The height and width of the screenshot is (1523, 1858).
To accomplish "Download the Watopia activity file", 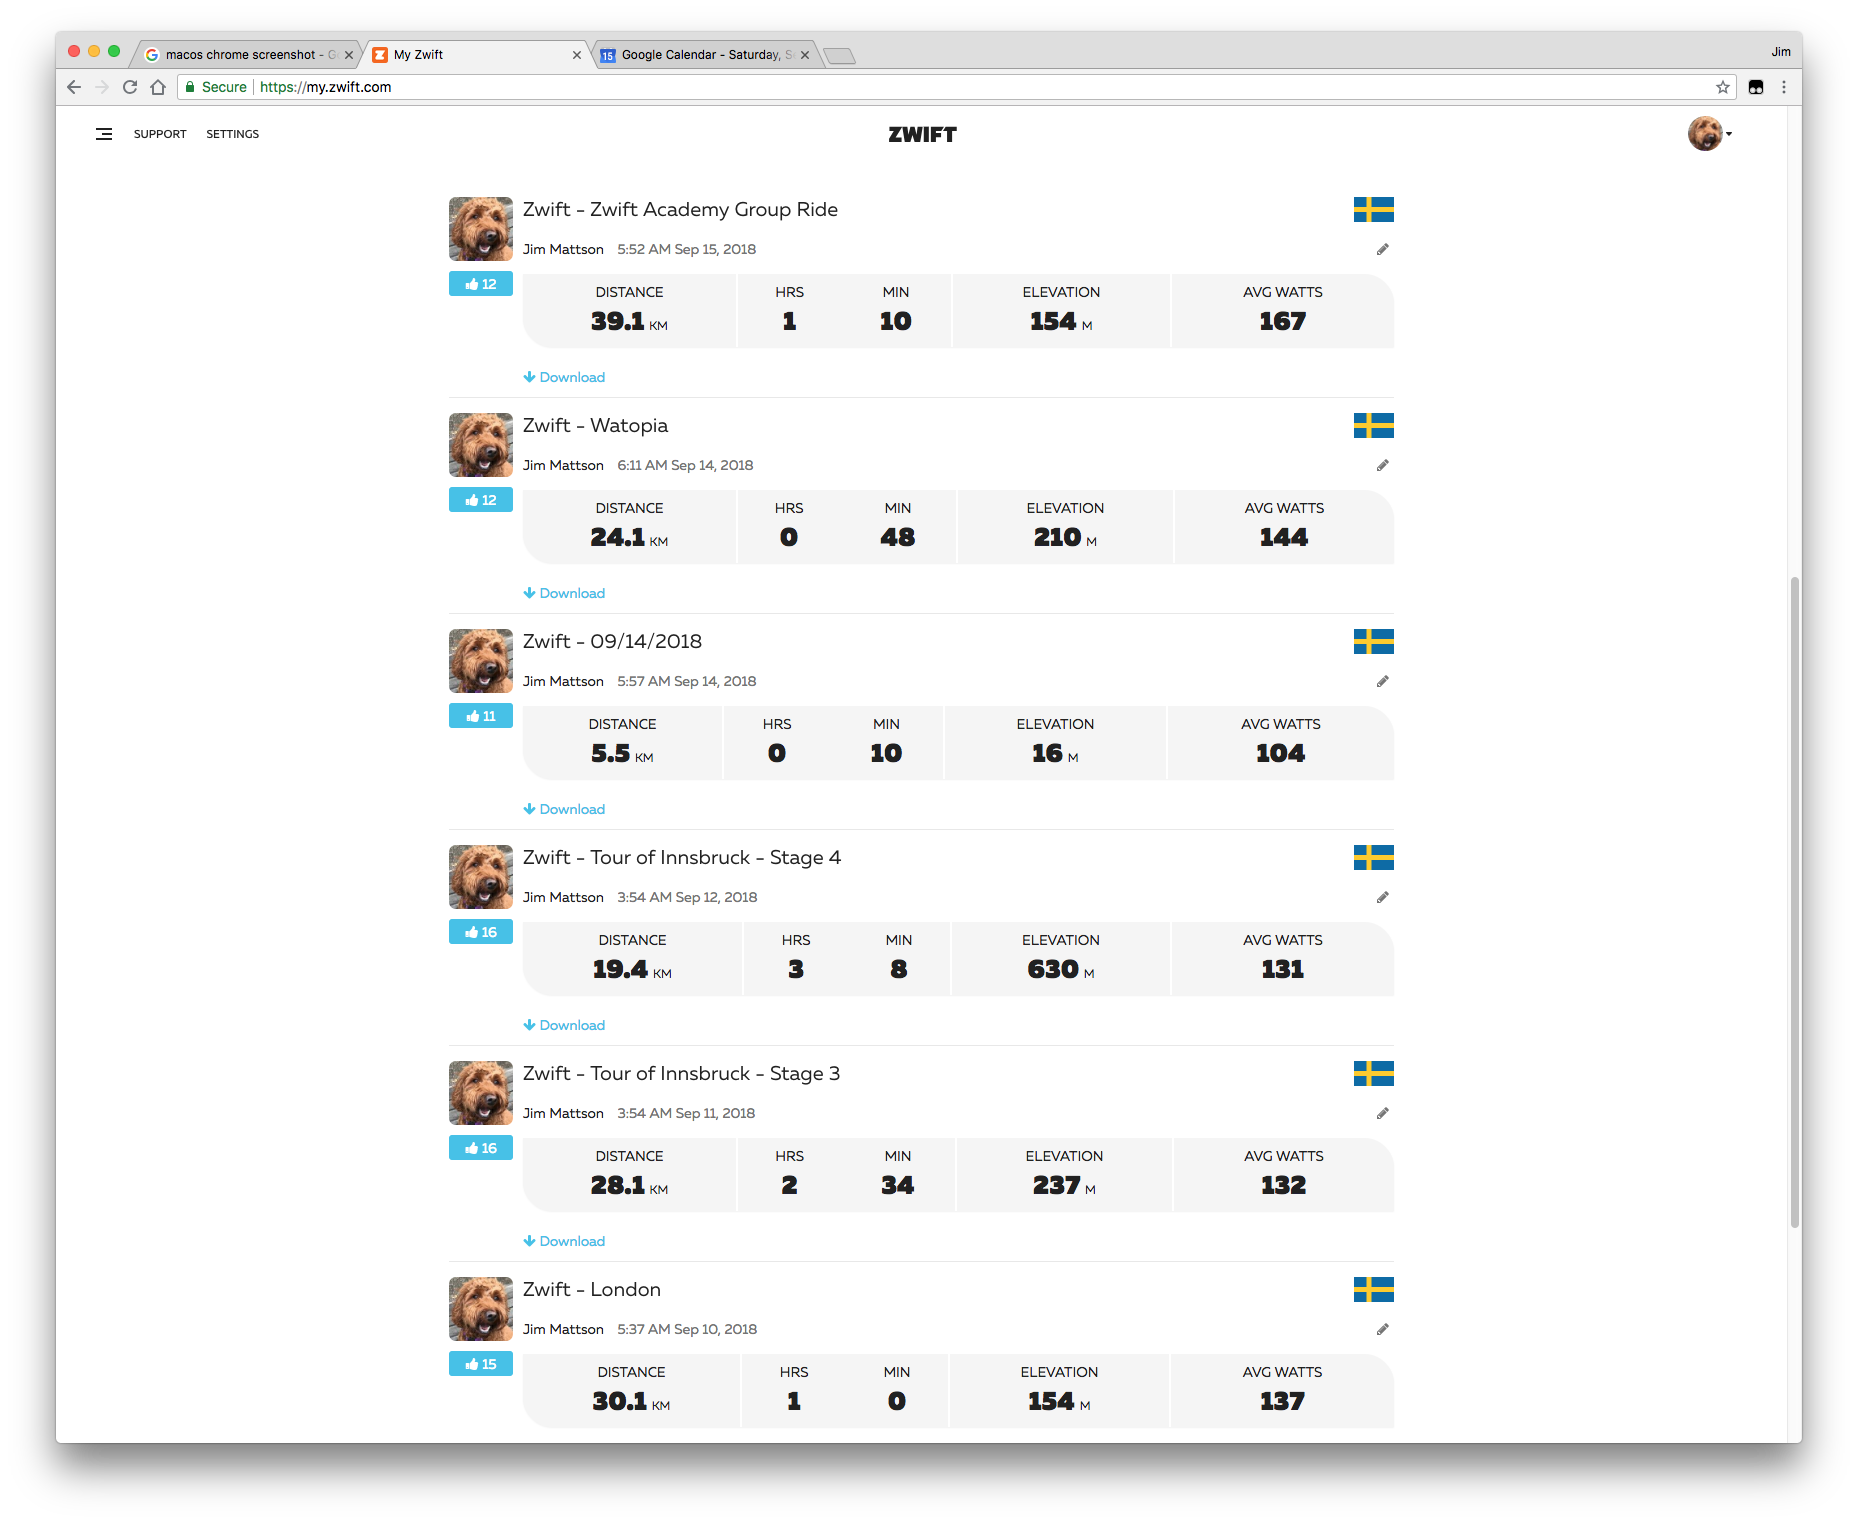I will 564,593.
